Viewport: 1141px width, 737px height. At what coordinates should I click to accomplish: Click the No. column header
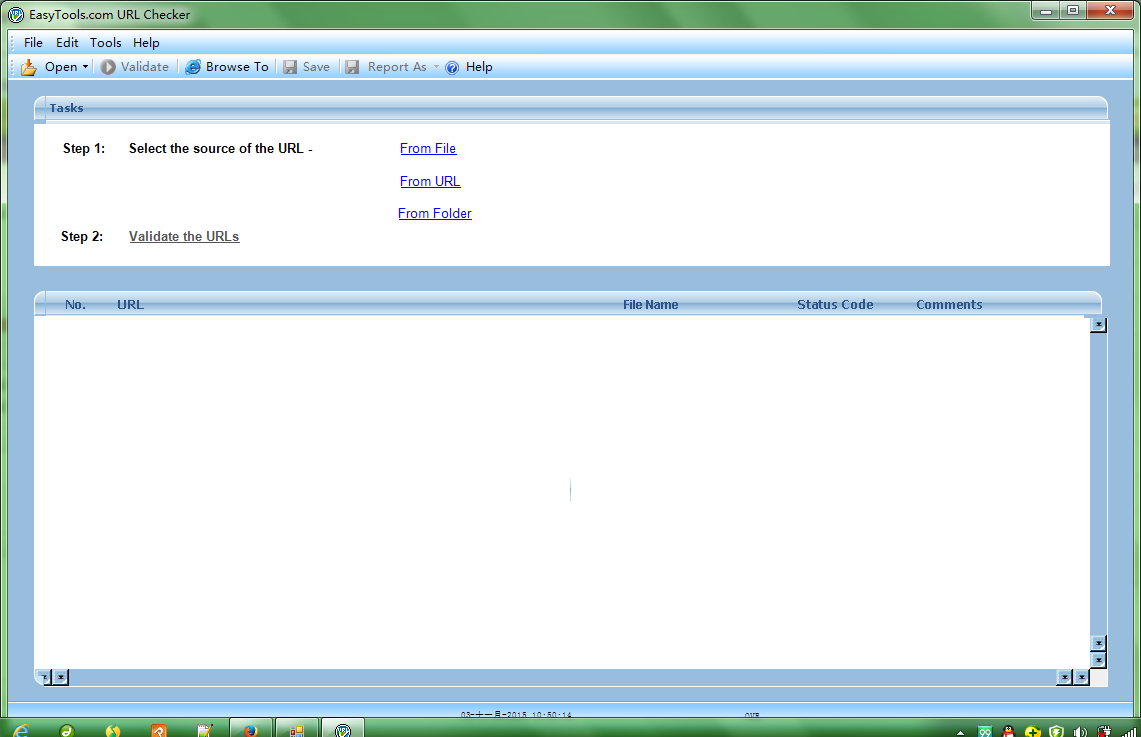[75, 305]
